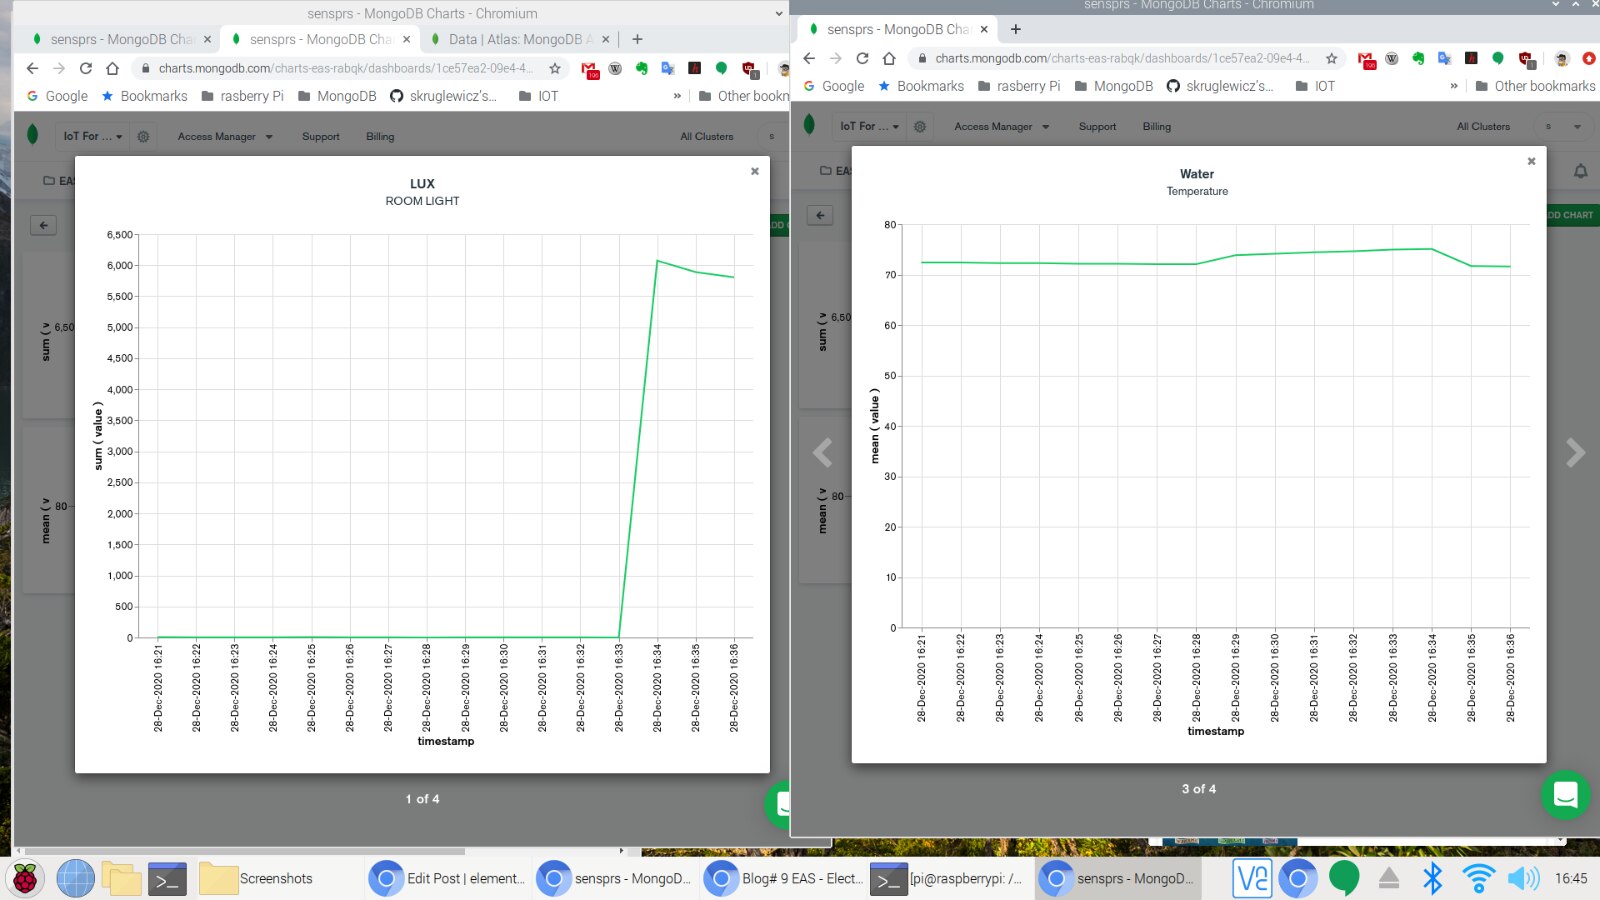
Task: Open the user account dropdown in right window
Action: tap(1563, 126)
